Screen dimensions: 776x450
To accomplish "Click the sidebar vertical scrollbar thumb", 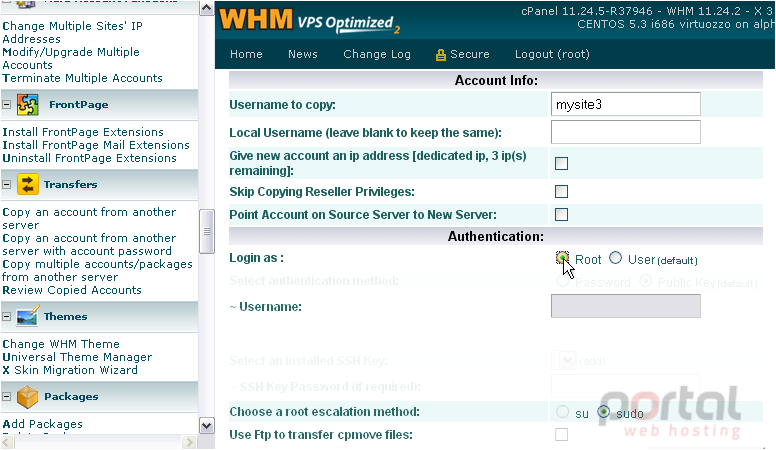I will [206, 231].
